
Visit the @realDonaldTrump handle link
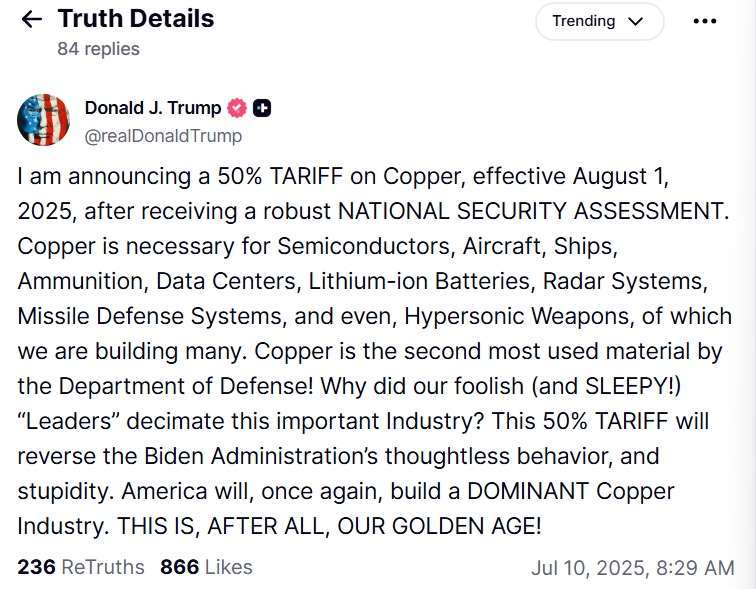click(x=163, y=136)
